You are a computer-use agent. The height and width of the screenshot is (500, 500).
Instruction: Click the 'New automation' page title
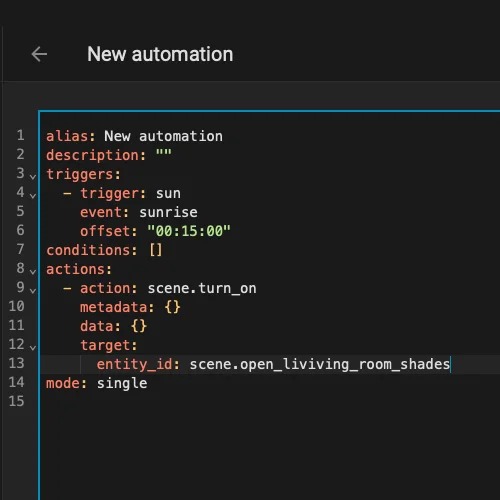(160, 54)
